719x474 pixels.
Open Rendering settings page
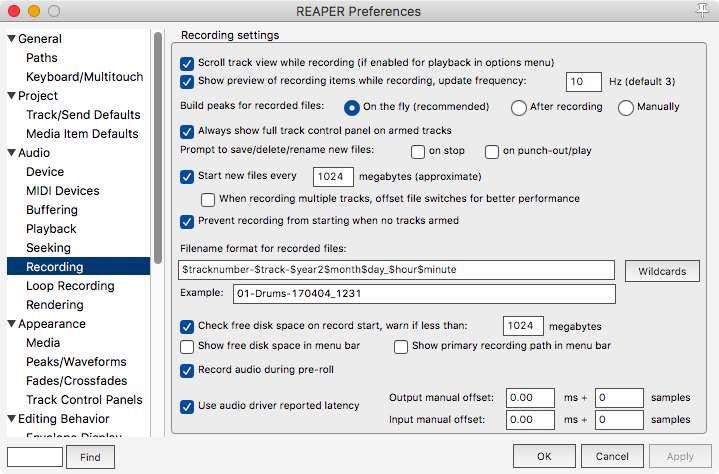(55, 305)
